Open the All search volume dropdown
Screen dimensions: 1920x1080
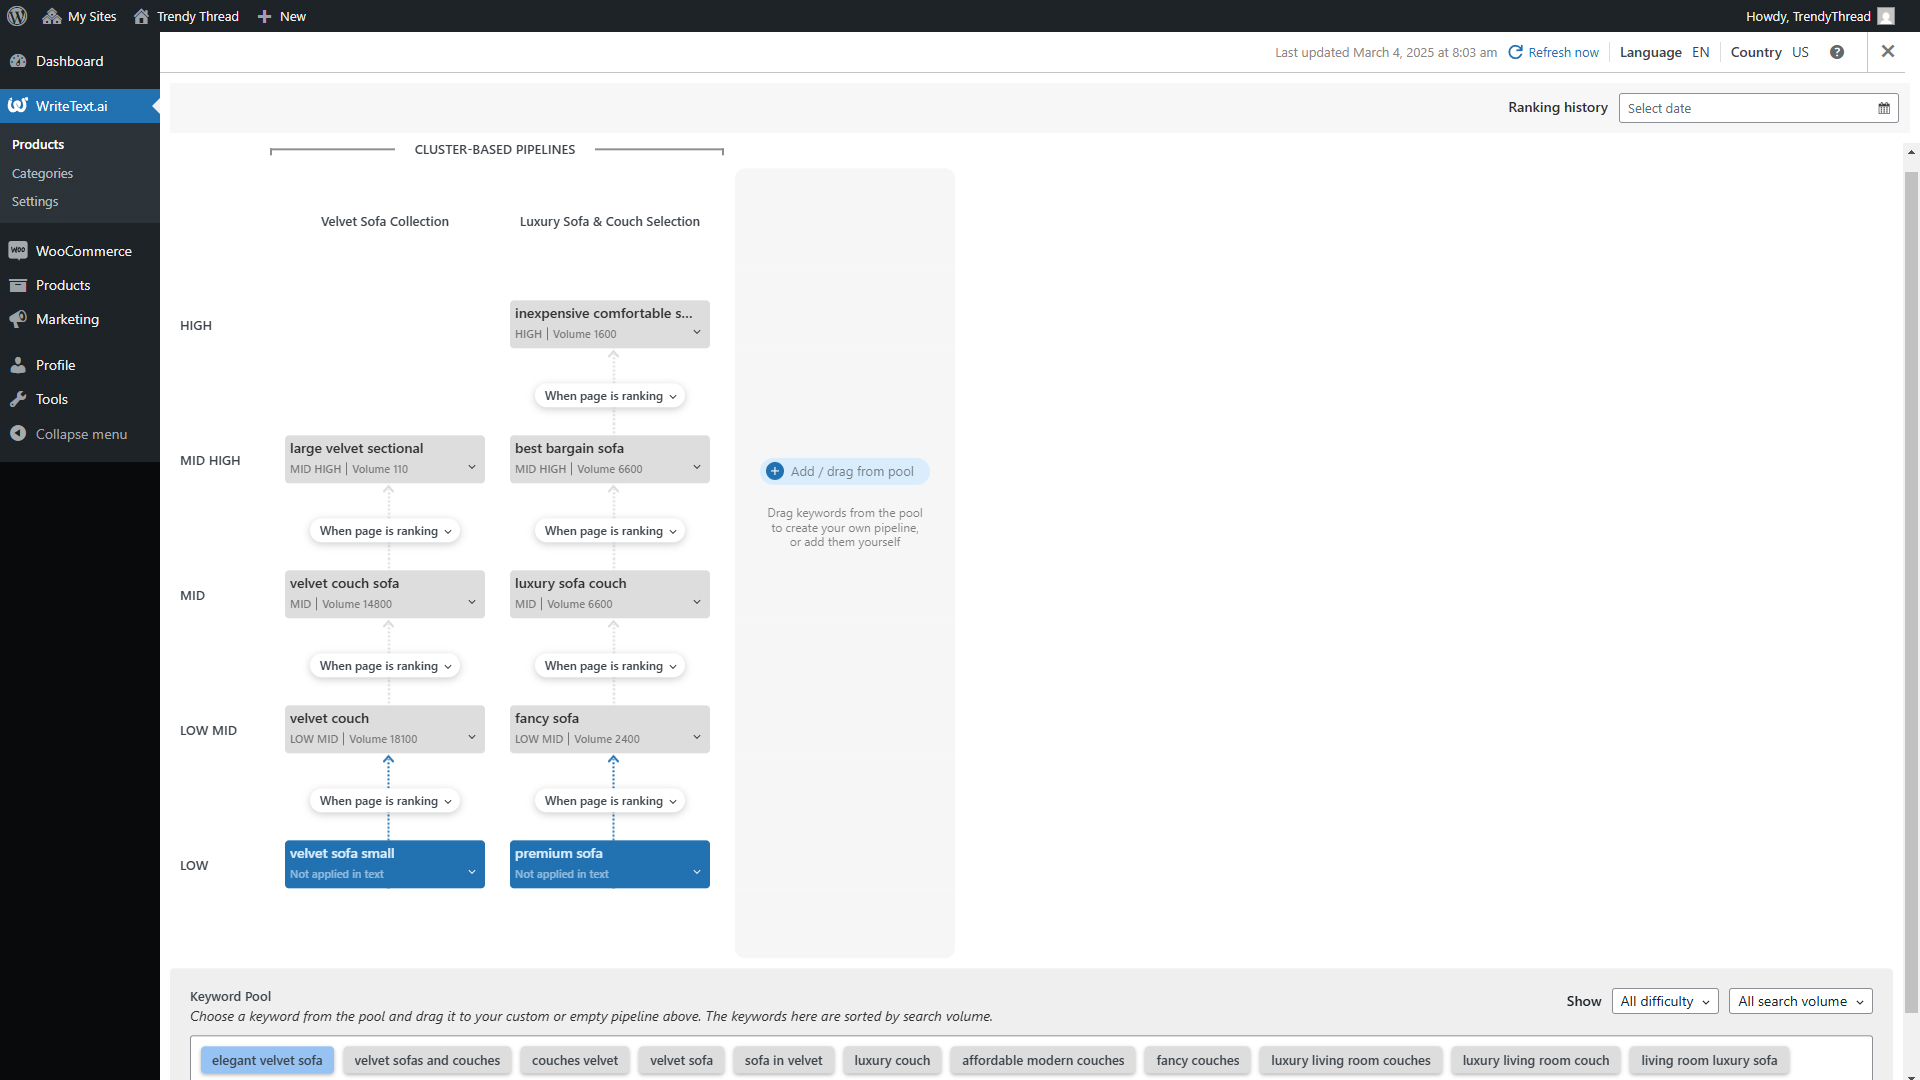(1800, 1001)
